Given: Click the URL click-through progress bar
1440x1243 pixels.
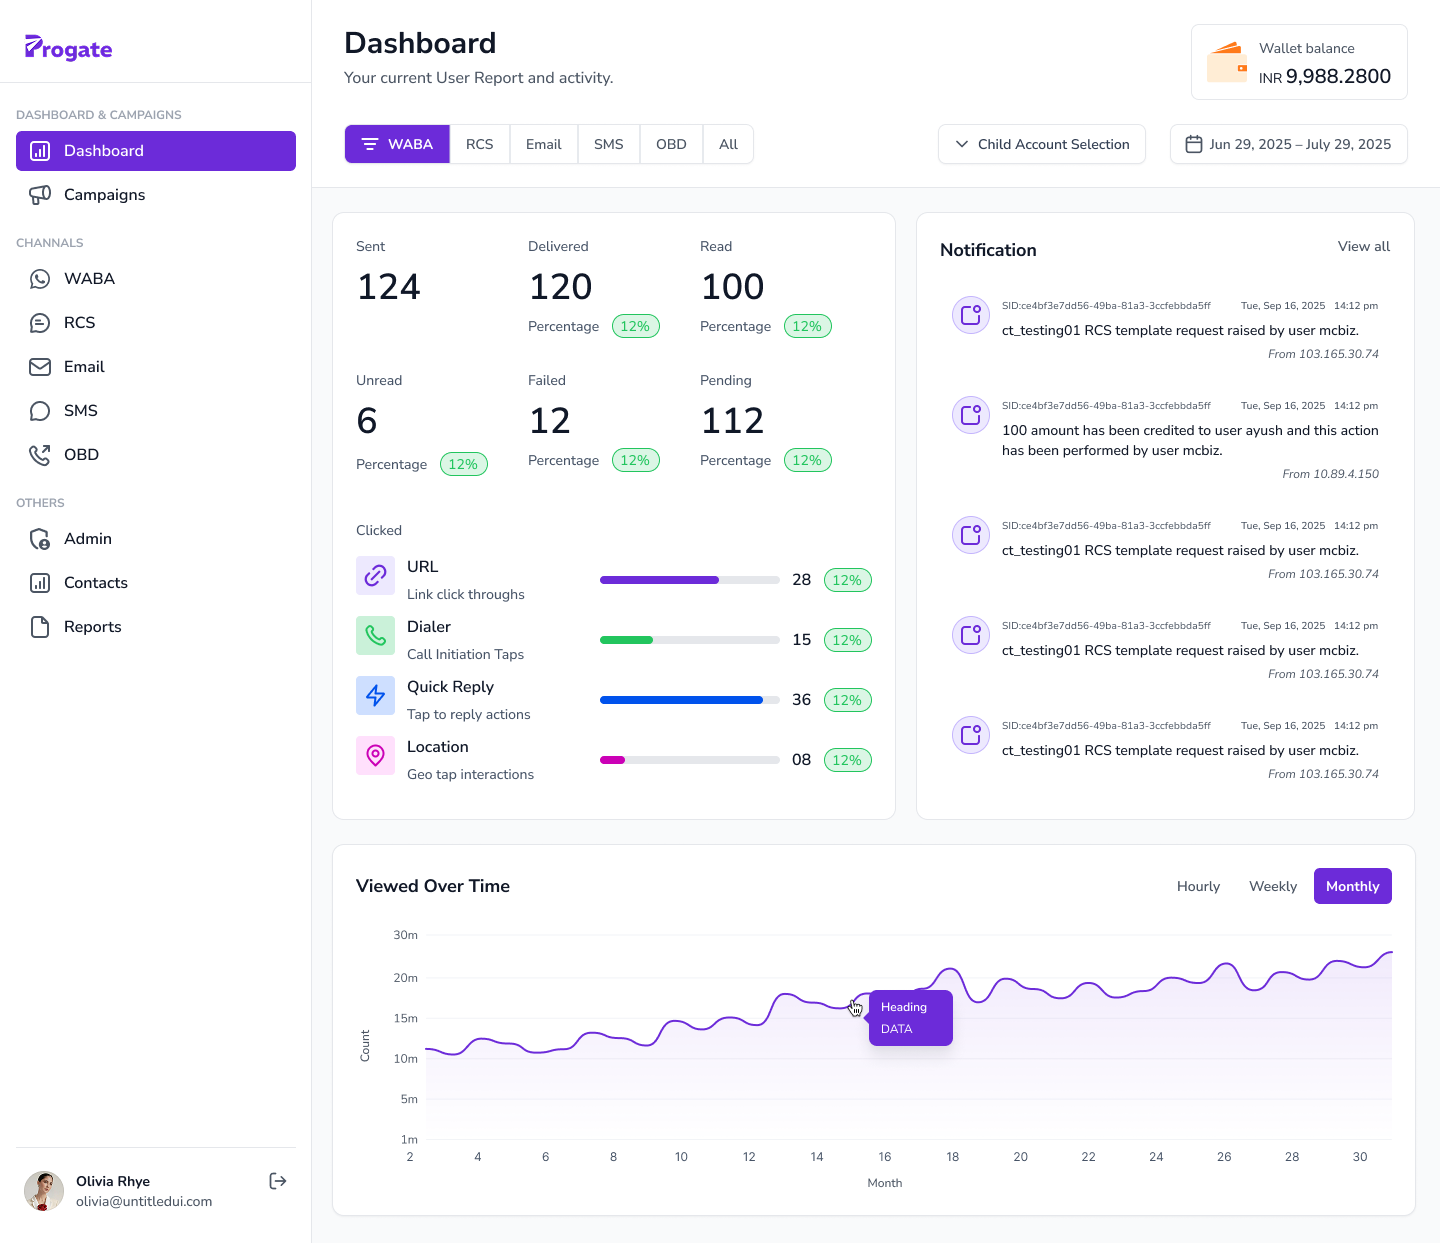Looking at the screenshot, I should coord(690,580).
